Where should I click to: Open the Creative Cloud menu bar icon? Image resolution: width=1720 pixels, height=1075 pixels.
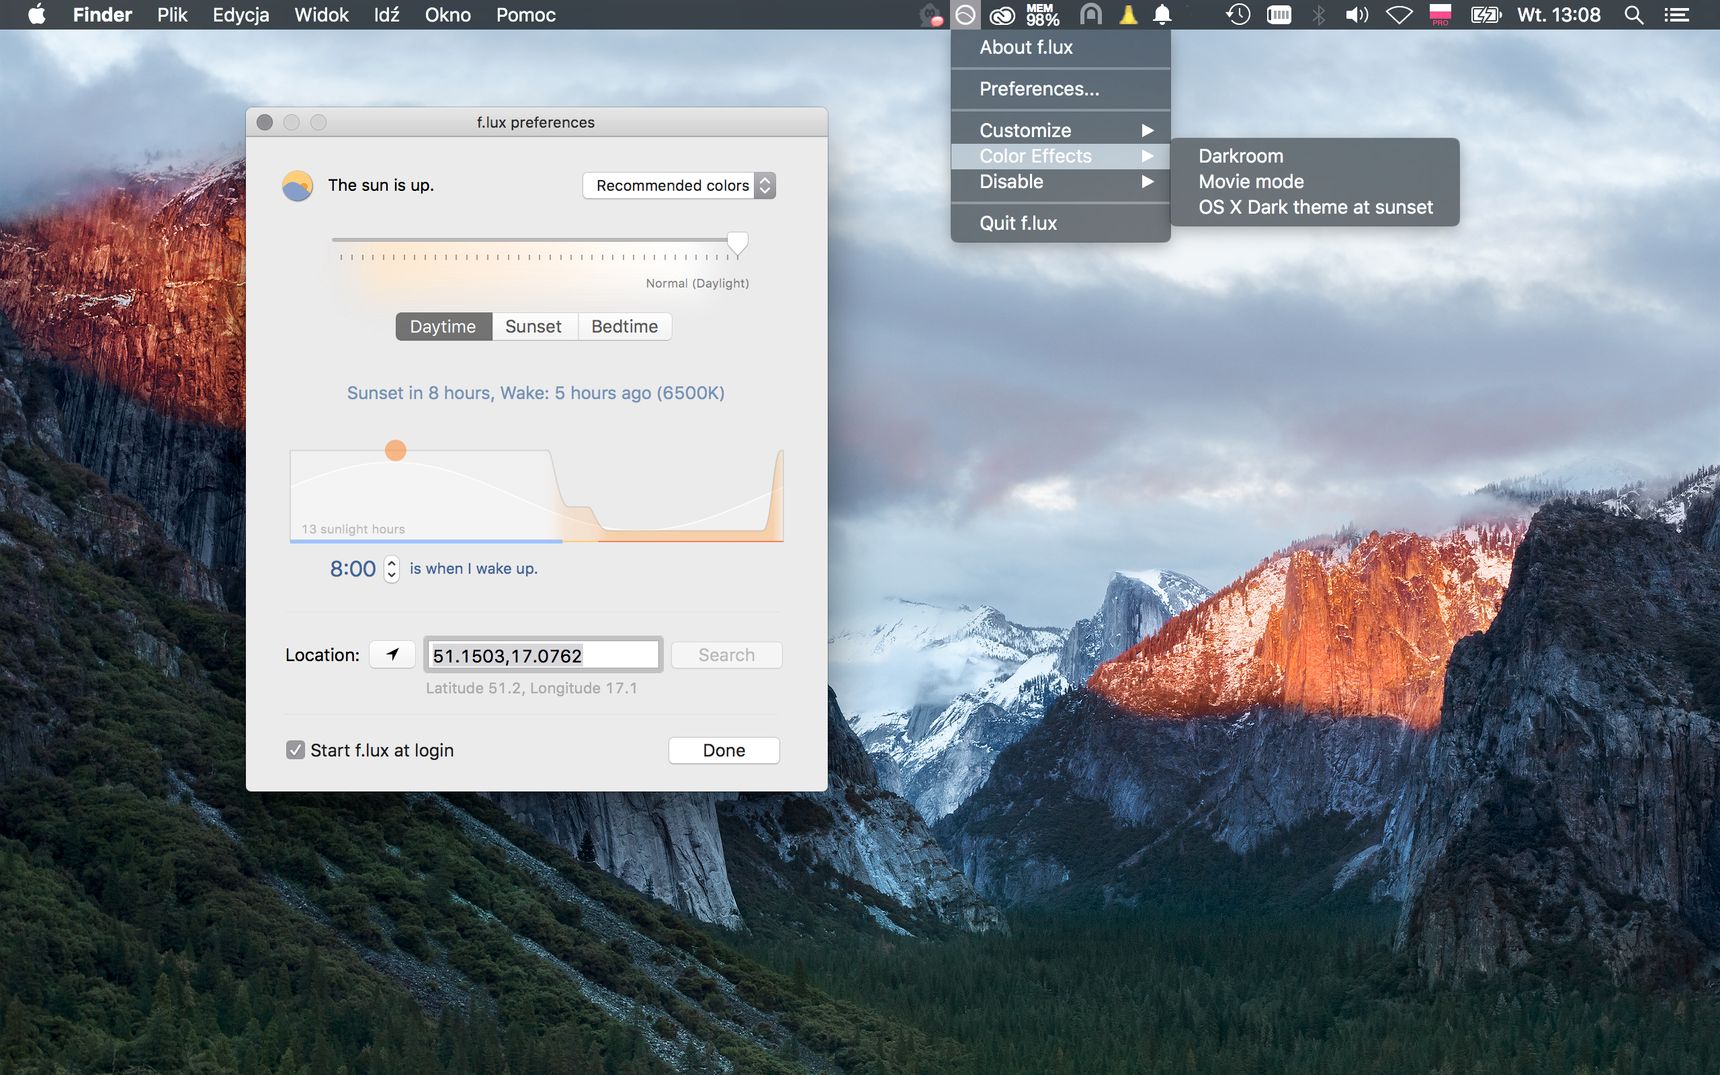coord(1002,15)
